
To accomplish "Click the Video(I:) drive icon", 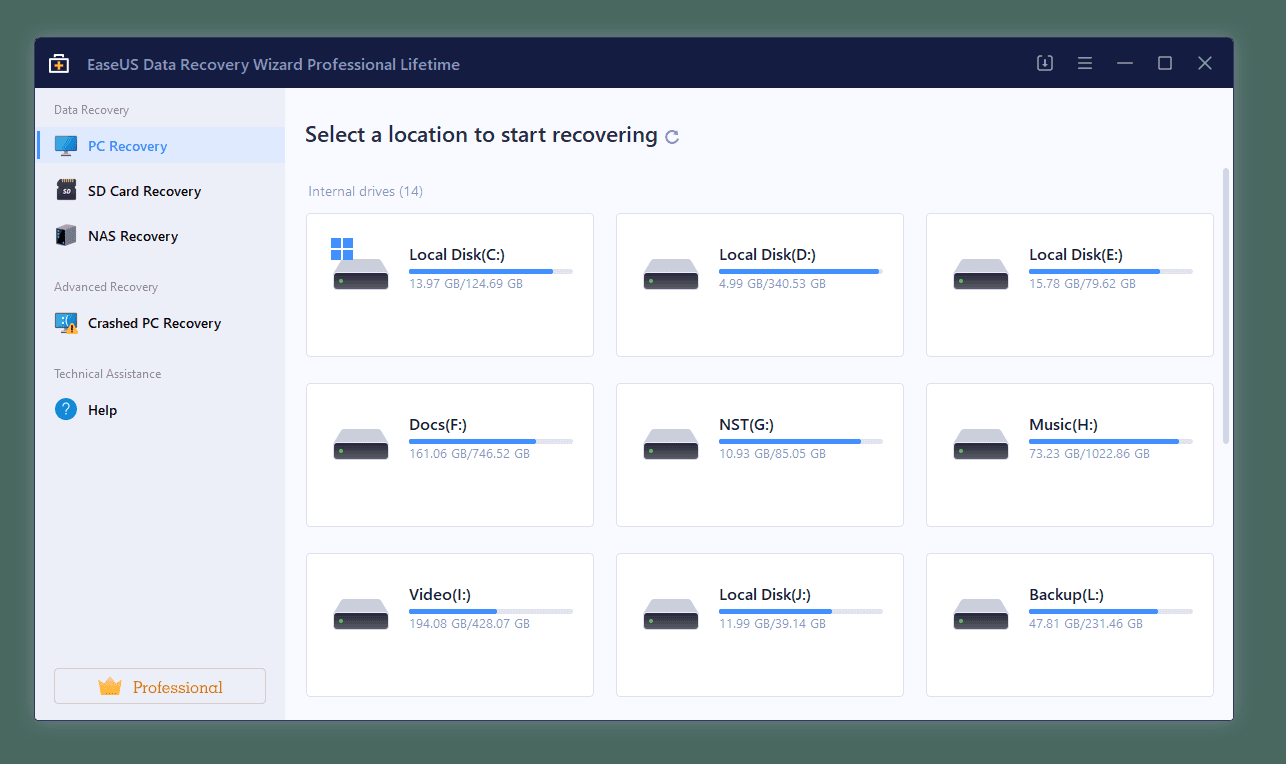I will (x=360, y=615).
